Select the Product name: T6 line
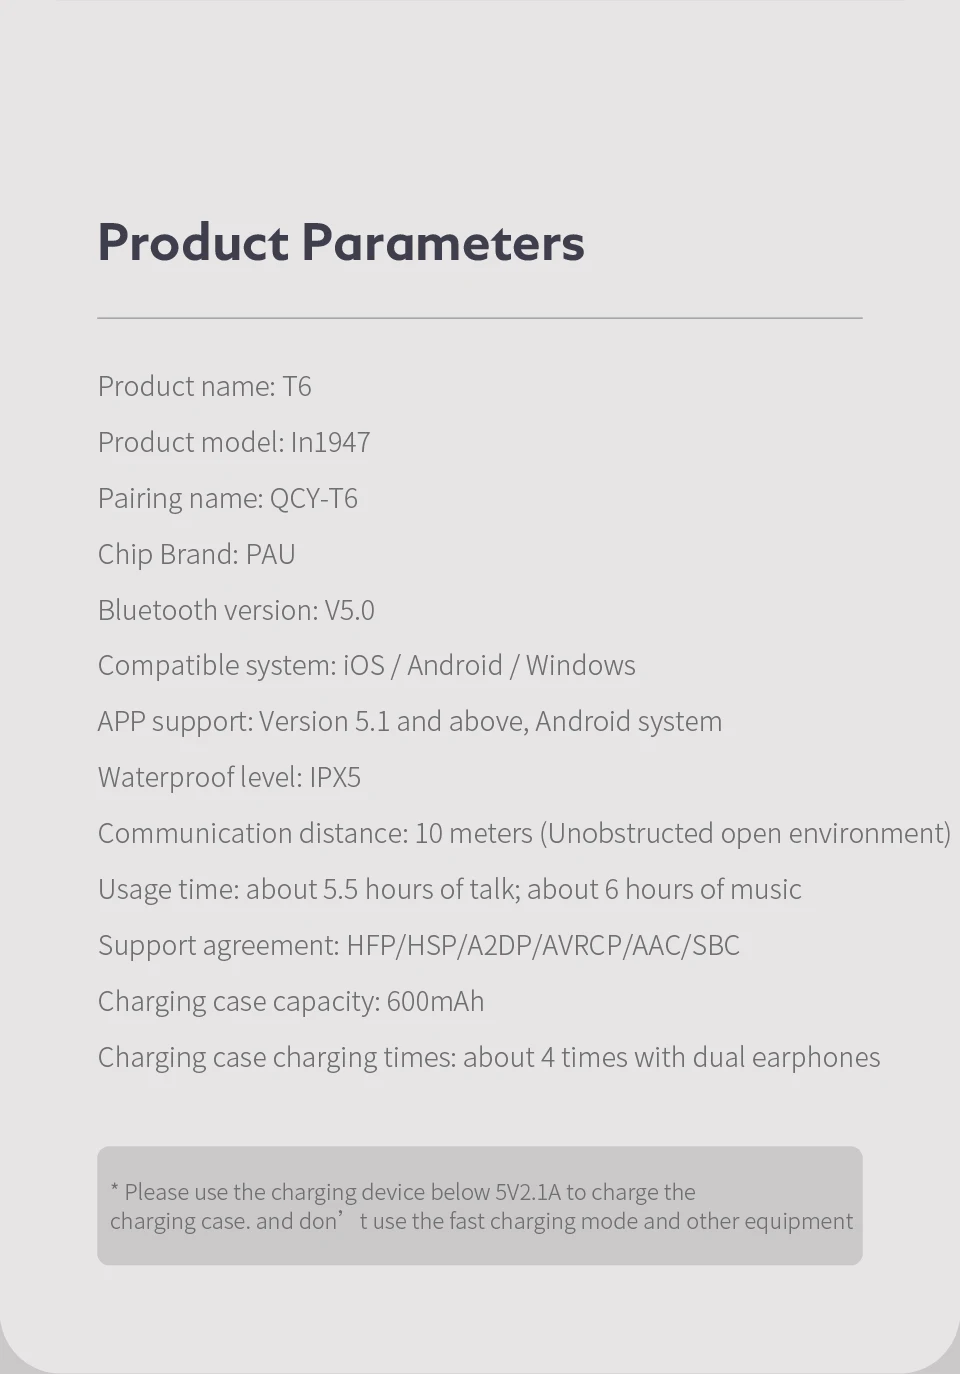 pyautogui.click(x=205, y=386)
